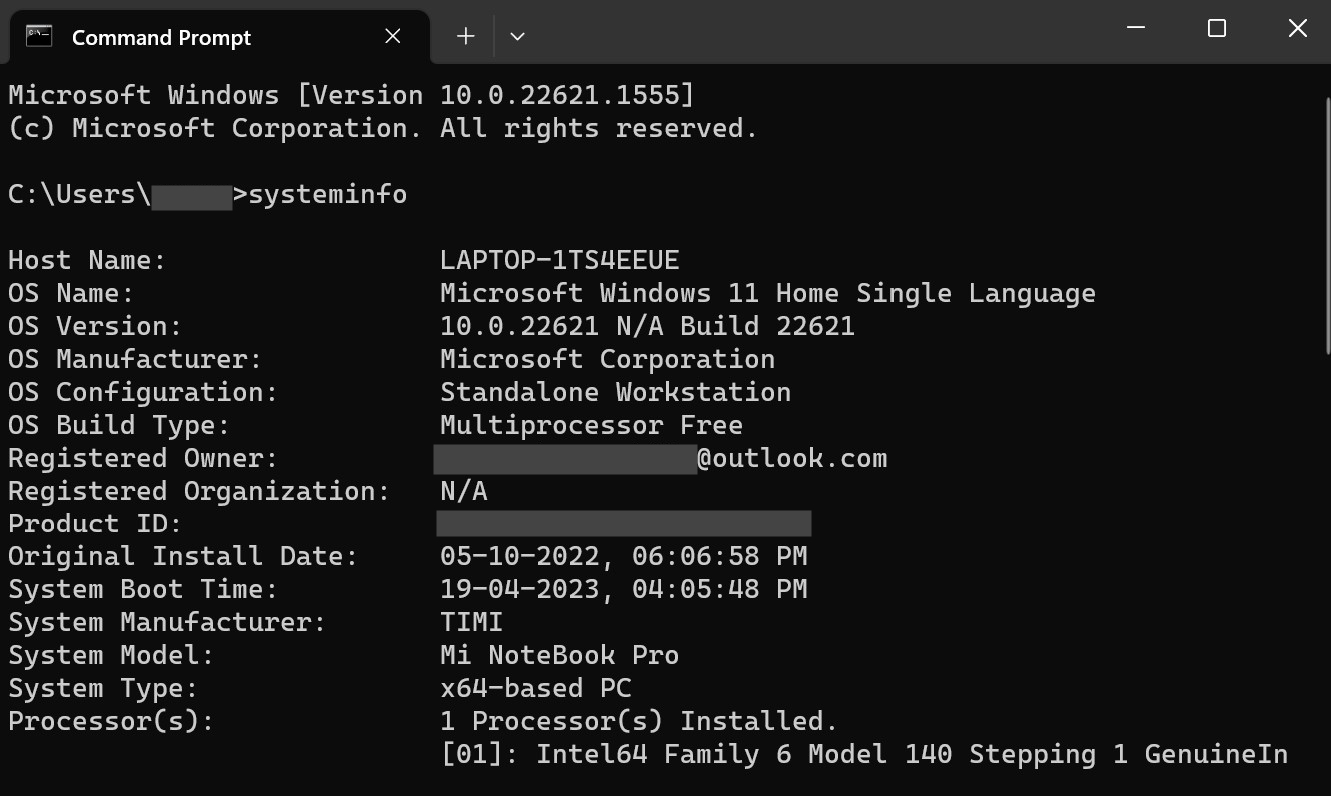Close the Command Prompt tab
The height and width of the screenshot is (796, 1331).
pos(393,36)
